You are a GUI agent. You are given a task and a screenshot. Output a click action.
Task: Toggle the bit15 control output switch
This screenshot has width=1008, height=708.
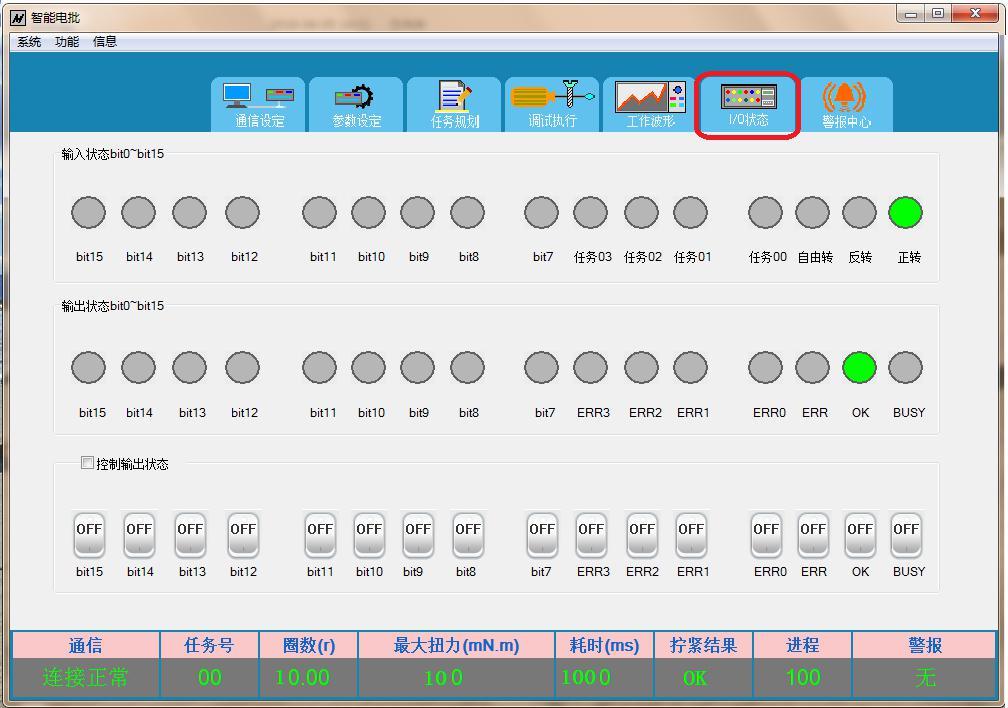(x=89, y=535)
